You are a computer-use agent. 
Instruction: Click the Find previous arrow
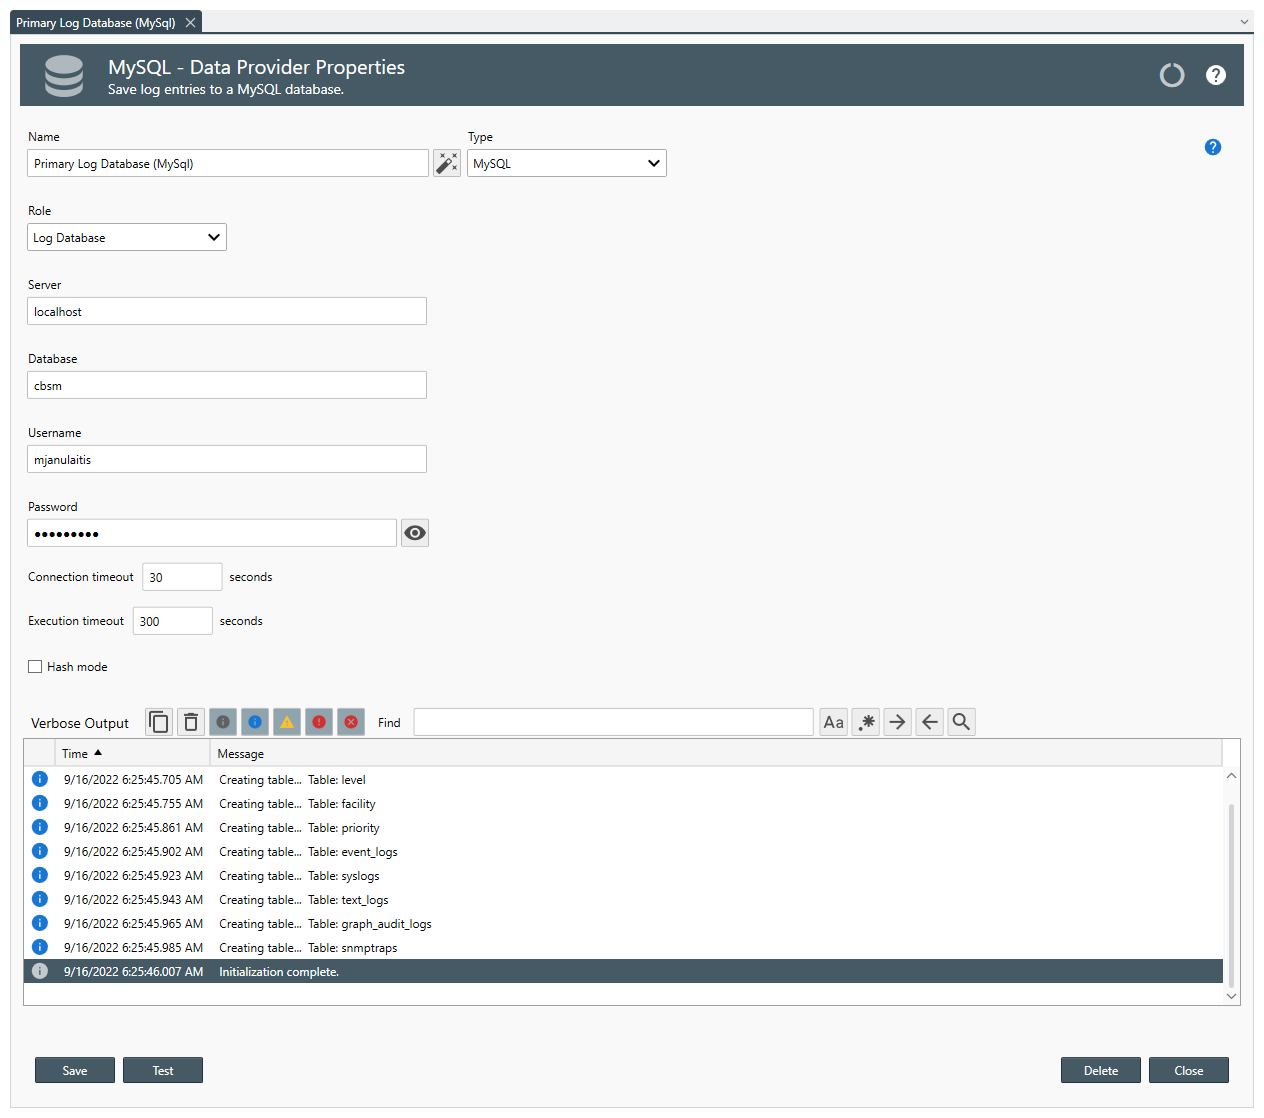click(929, 722)
